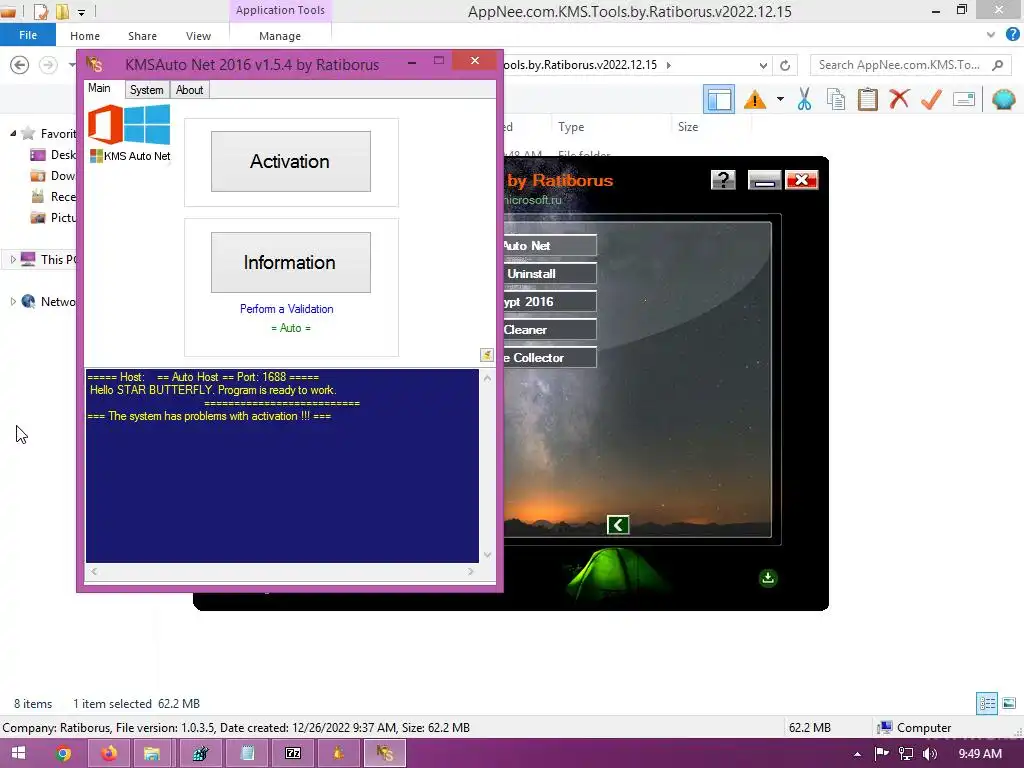This screenshot has width=1024, height=768.
Task: Click the Search AppNee.com.KMS.To... field
Action: click(x=910, y=65)
